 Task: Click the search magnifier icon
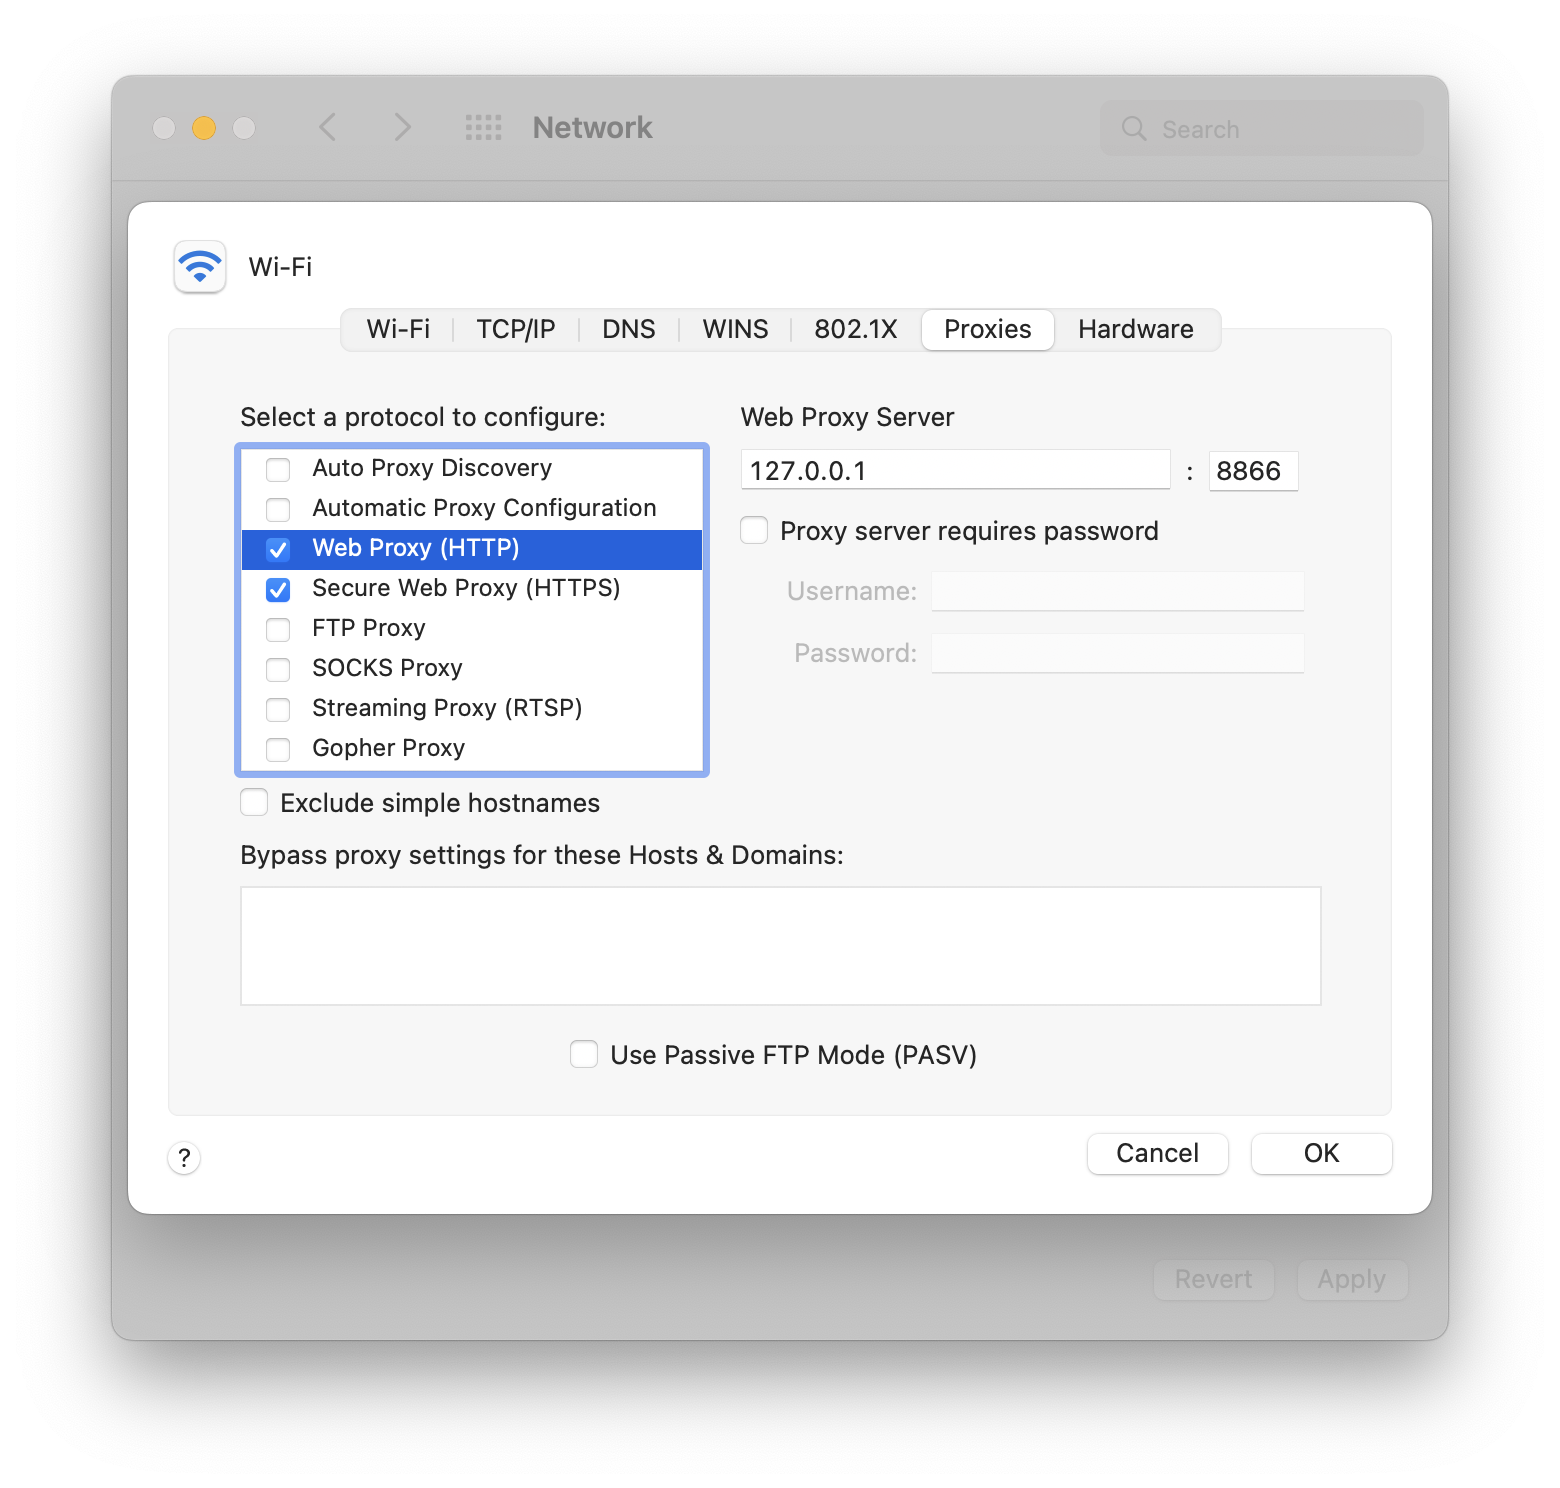1134,128
